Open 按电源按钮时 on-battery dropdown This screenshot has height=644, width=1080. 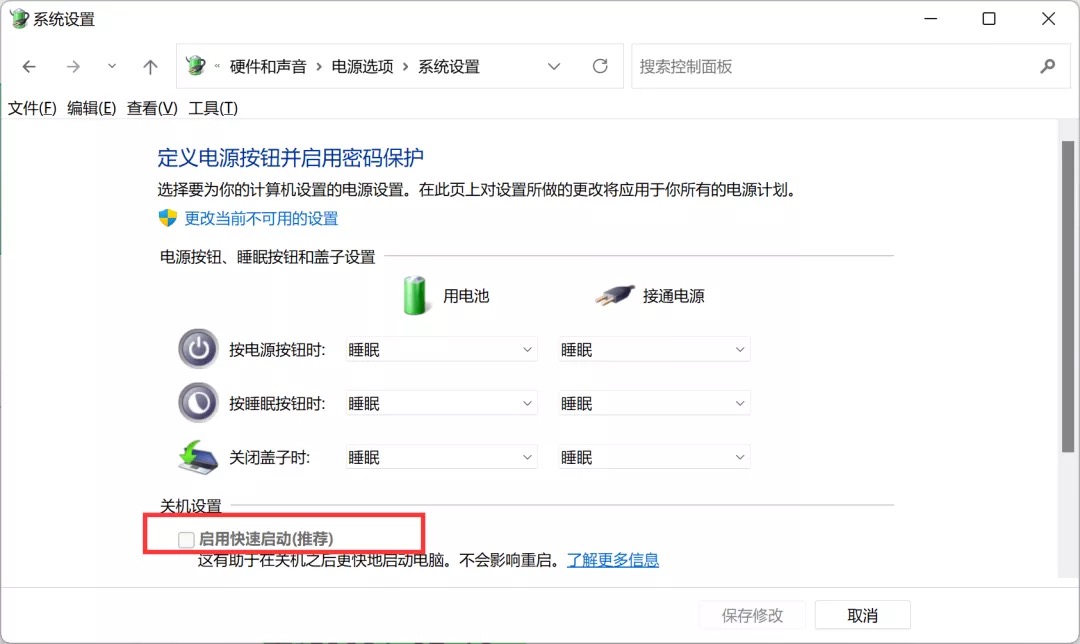pos(441,350)
